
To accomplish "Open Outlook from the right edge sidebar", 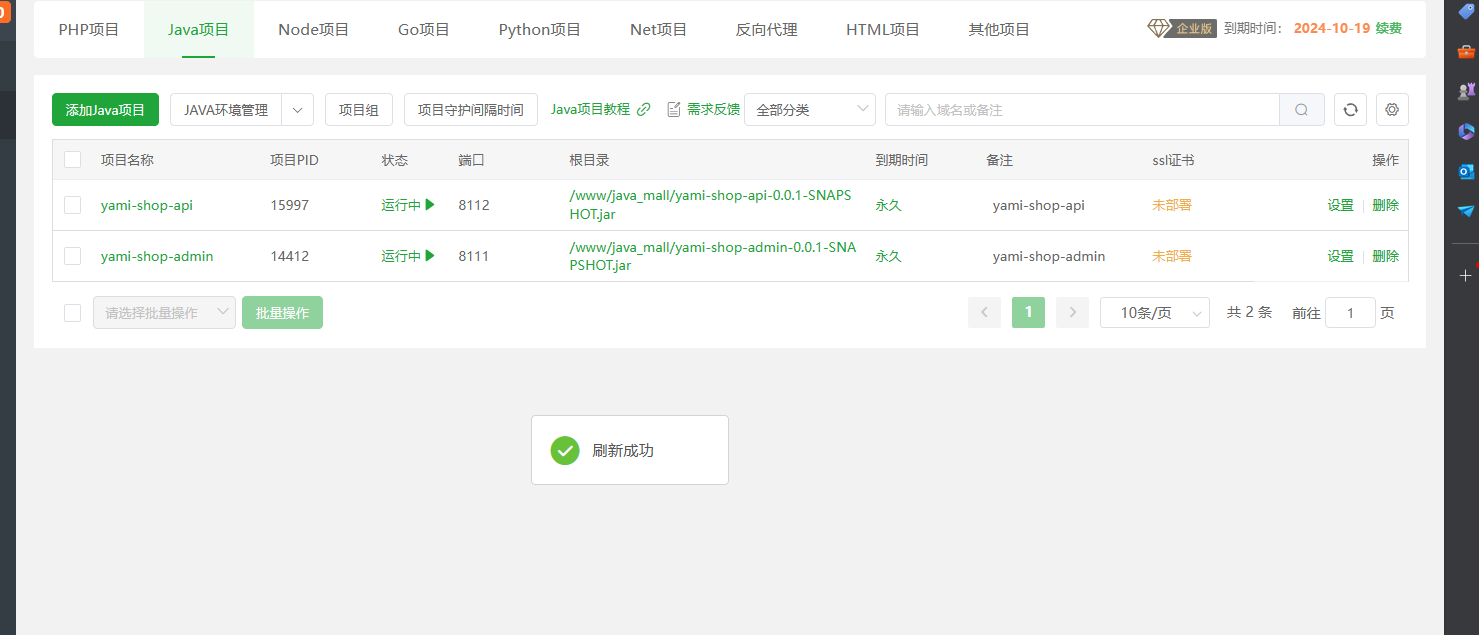I will [x=1466, y=171].
